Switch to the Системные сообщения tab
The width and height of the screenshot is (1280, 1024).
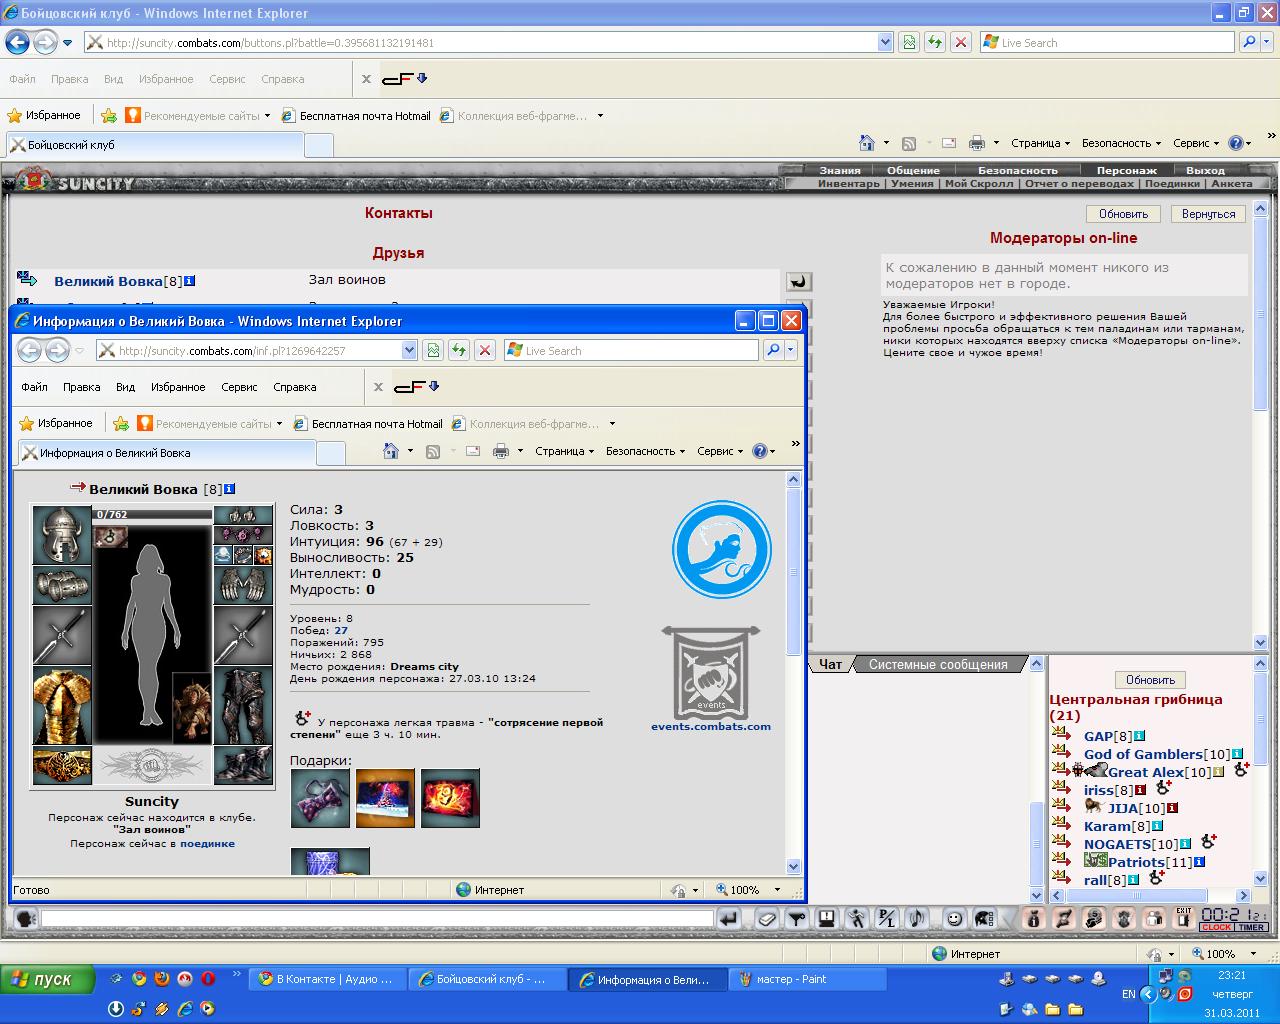tap(937, 664)
